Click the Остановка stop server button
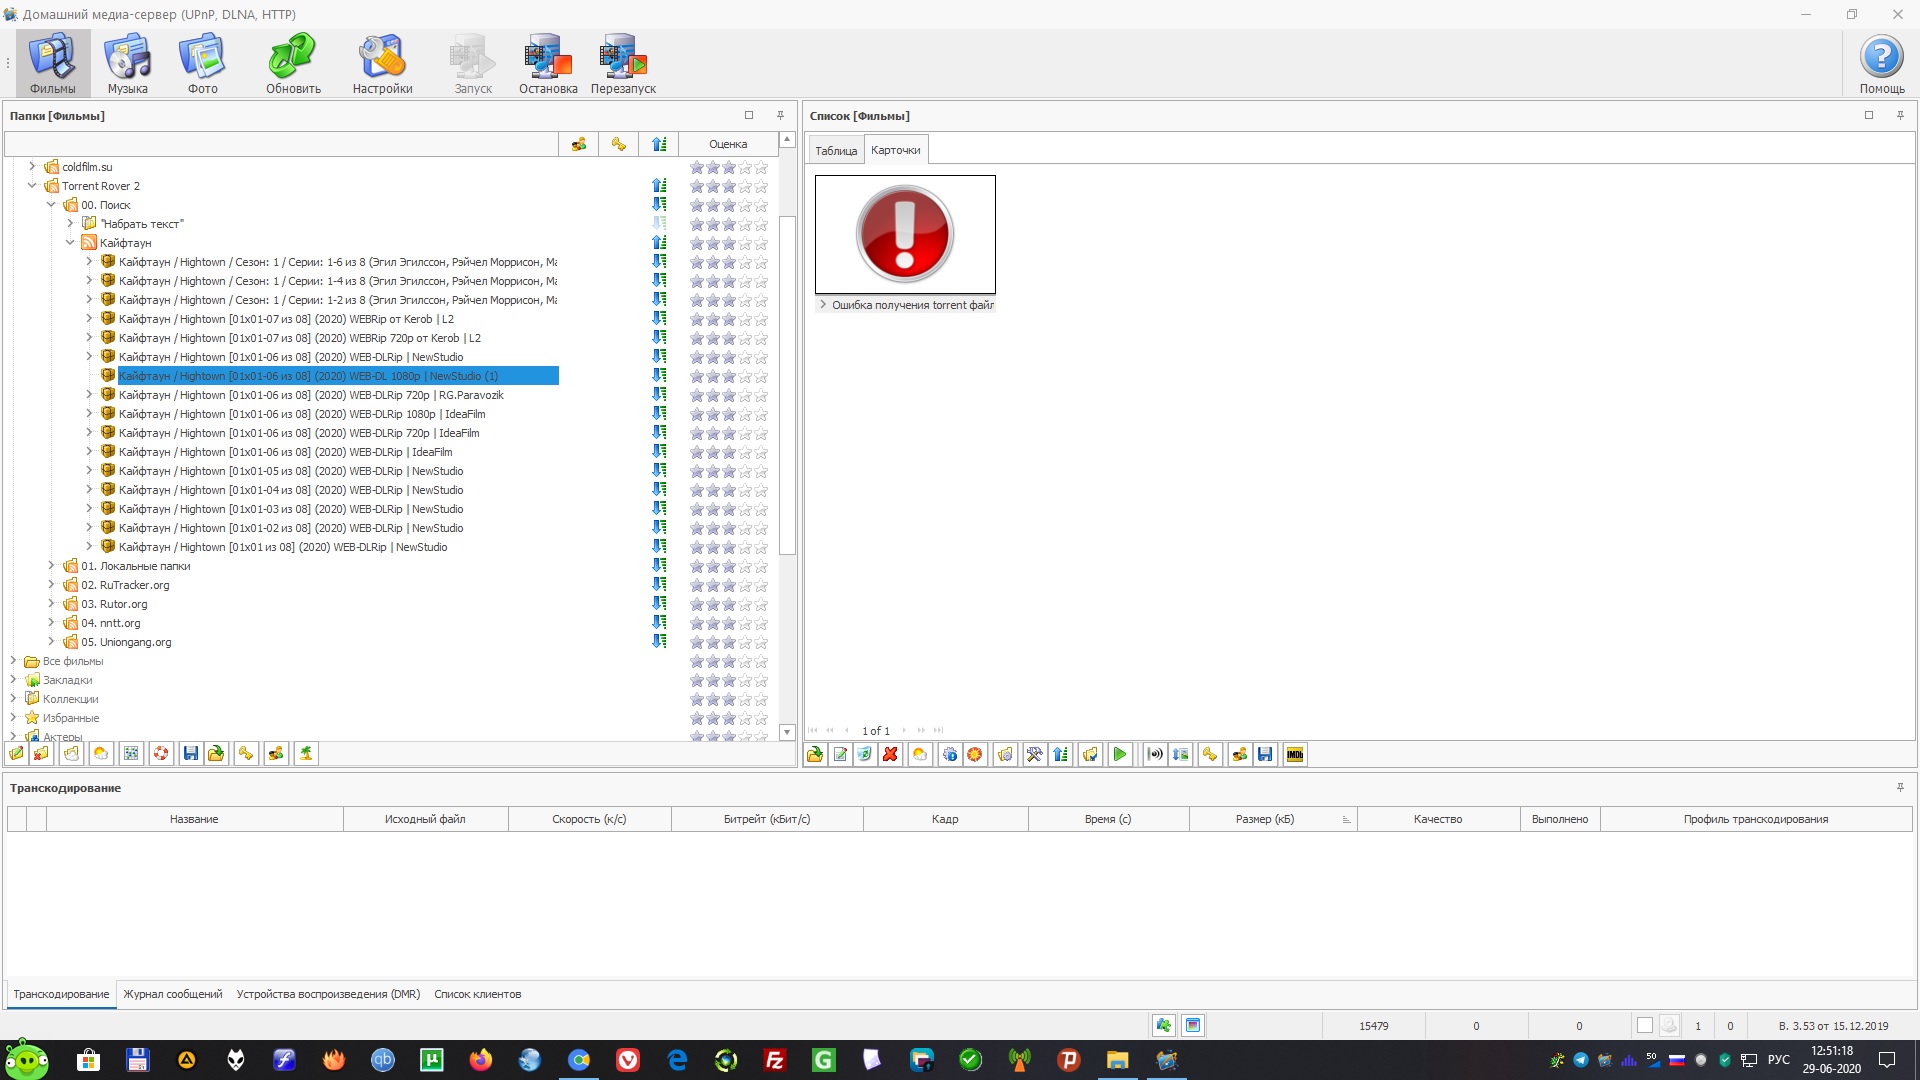Screen dimensions: 1920x1080 tap(548, 64)
